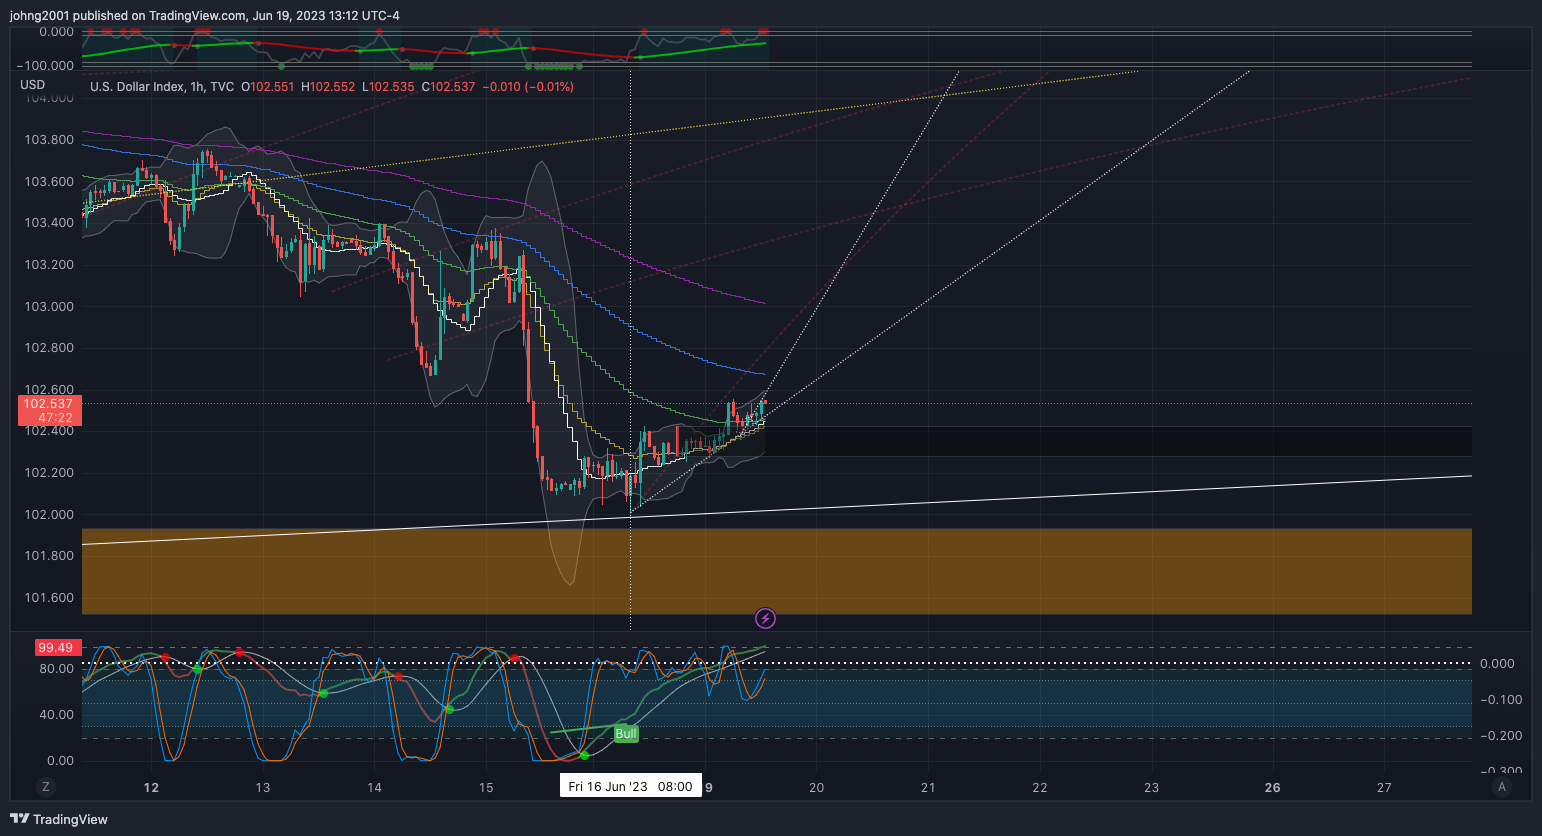Click date 15 on the time axis

pyautogui.click(x=486, y=788)
